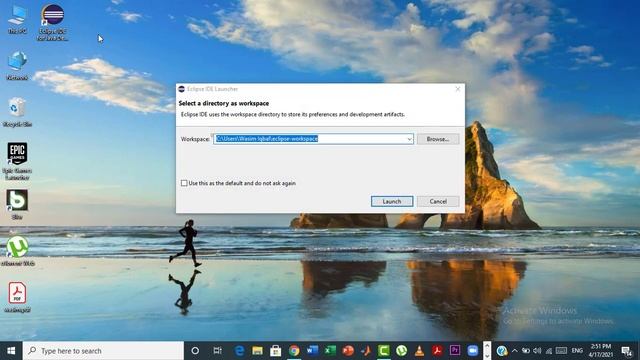Show hidden system tray icons

point(515,351)
